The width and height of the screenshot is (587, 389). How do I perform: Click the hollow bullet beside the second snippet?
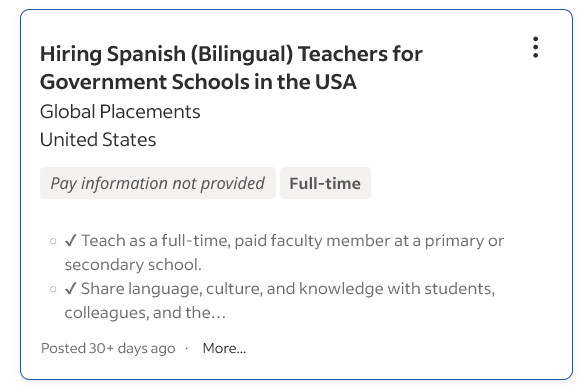coord(53,289)
